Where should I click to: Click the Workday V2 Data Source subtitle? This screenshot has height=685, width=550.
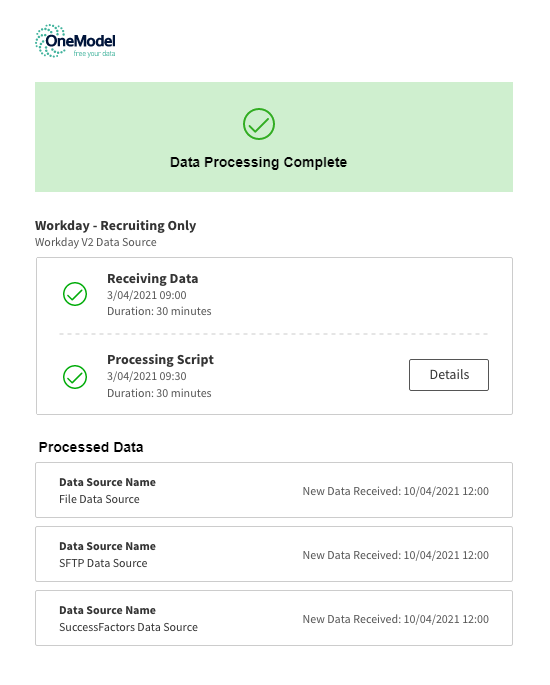(x=96, y=242)
